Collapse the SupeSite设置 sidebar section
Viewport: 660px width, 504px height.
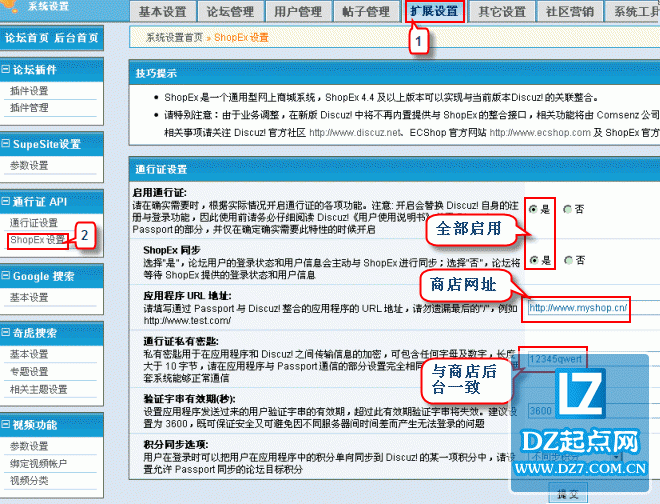(7, 144)
